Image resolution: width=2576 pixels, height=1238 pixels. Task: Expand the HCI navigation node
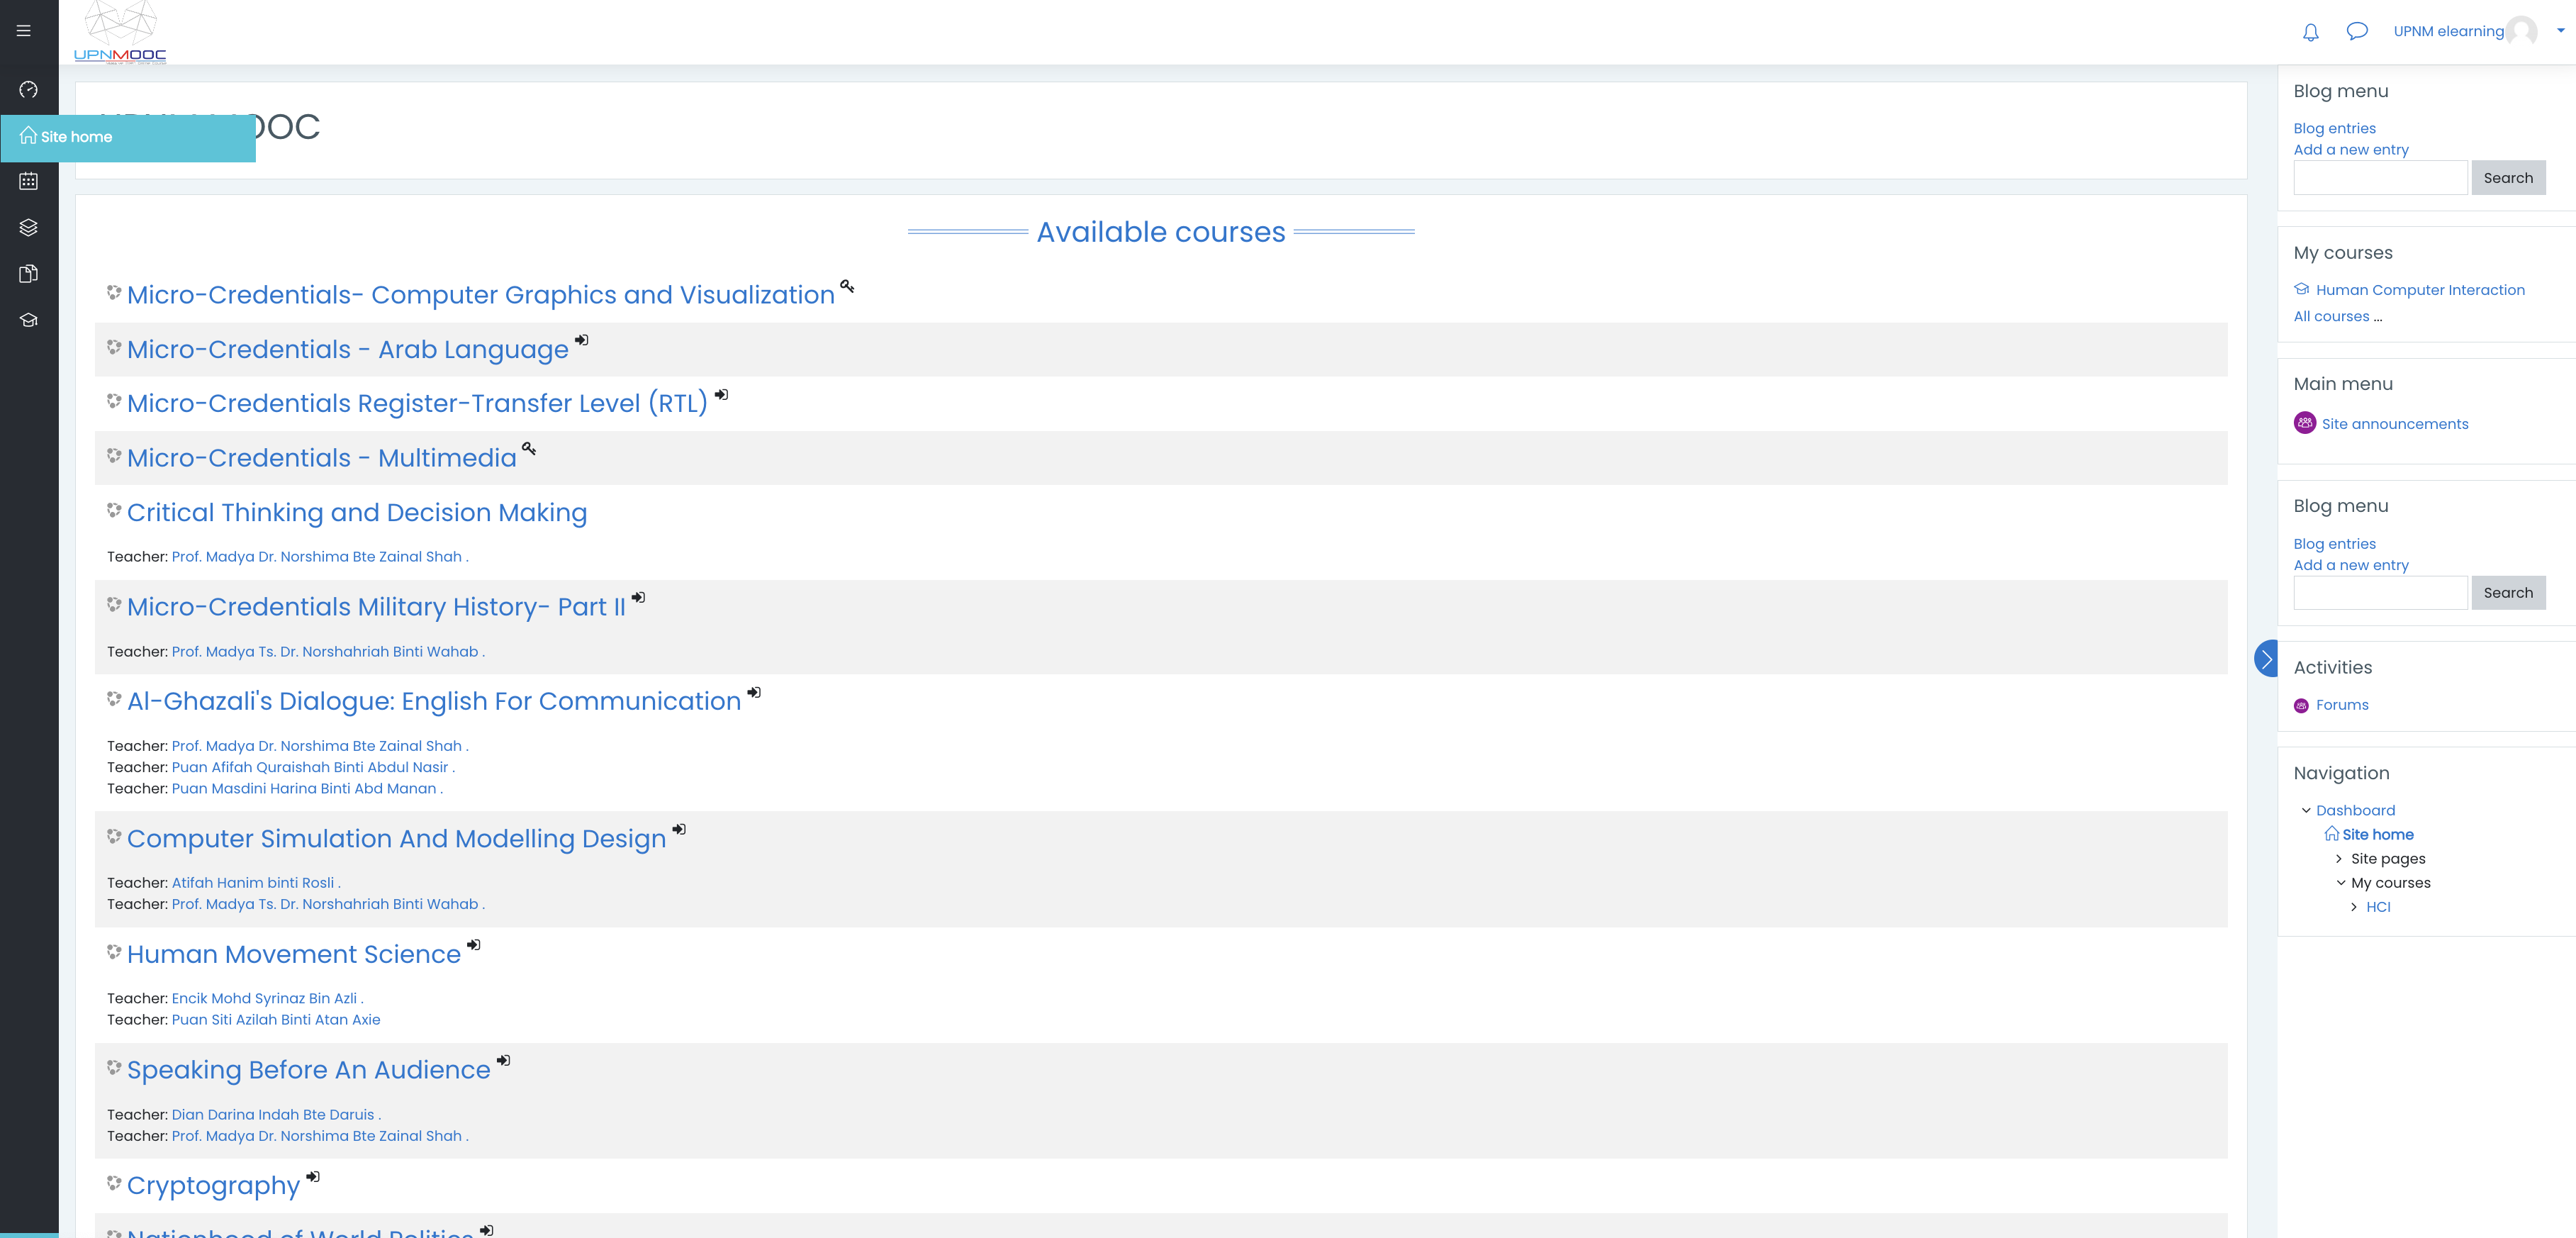pos(2354,907)
